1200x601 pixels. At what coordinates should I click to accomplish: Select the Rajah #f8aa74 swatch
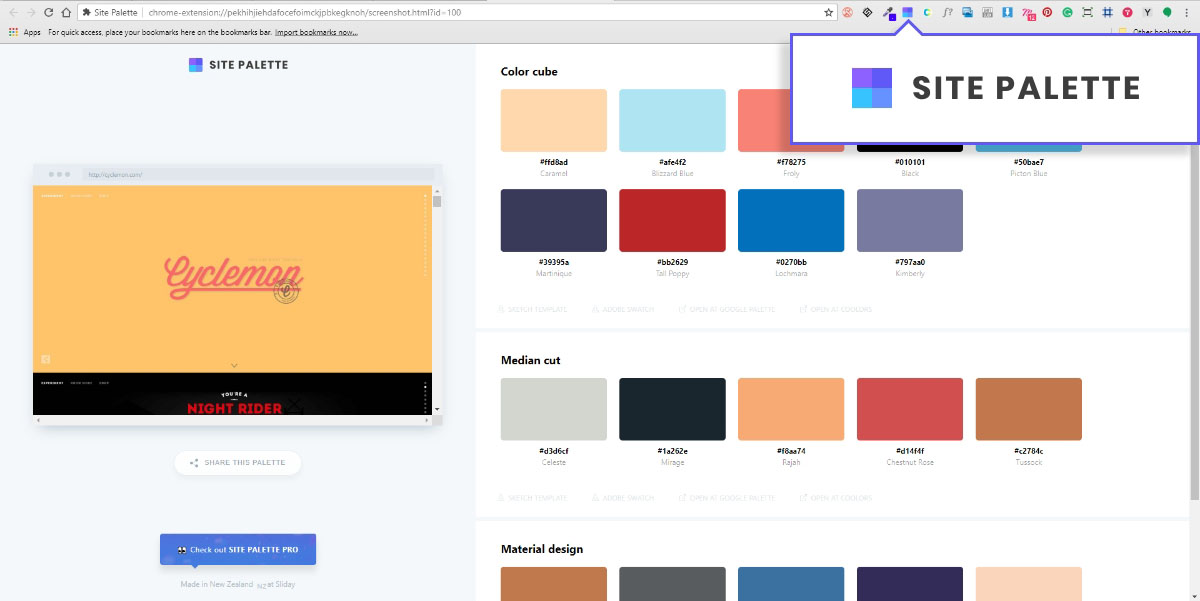(791, 409)
